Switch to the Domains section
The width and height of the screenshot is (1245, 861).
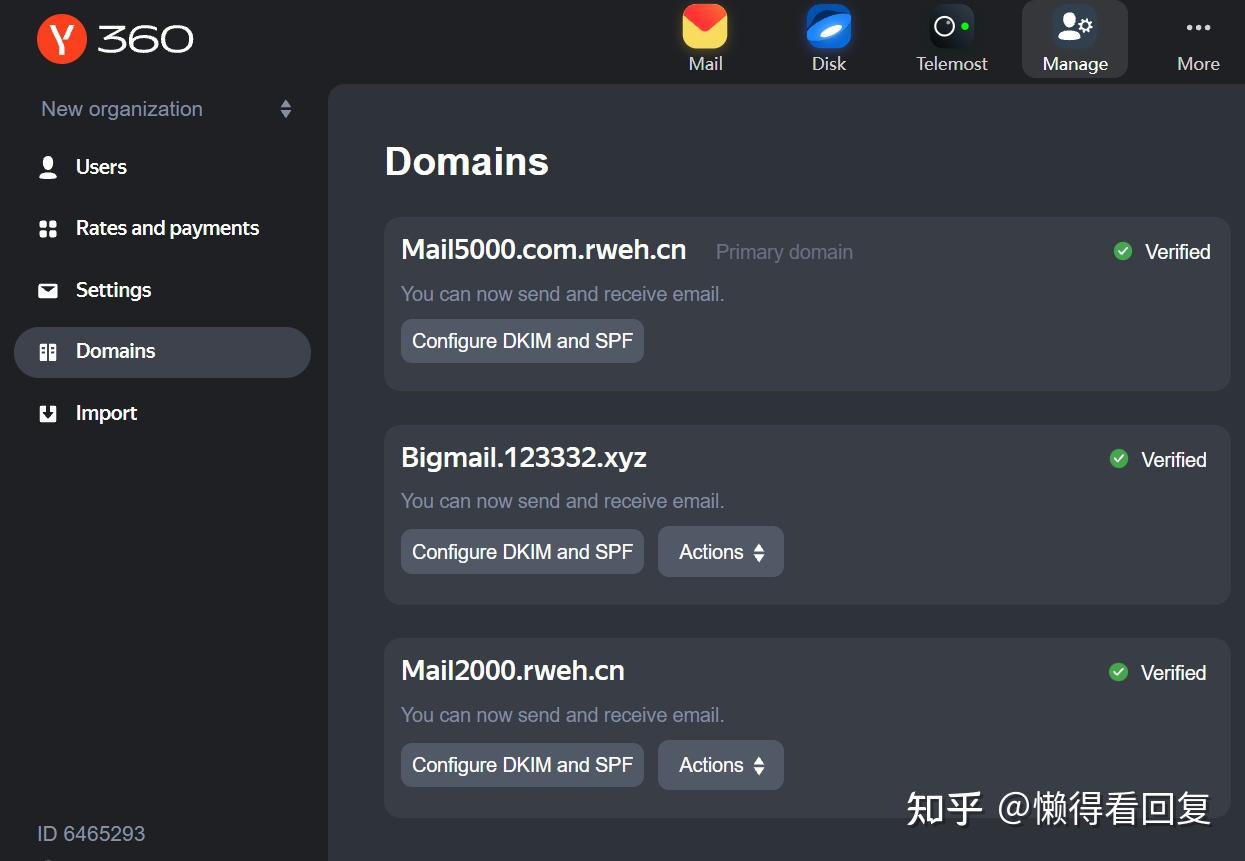[x=115, y=351]
